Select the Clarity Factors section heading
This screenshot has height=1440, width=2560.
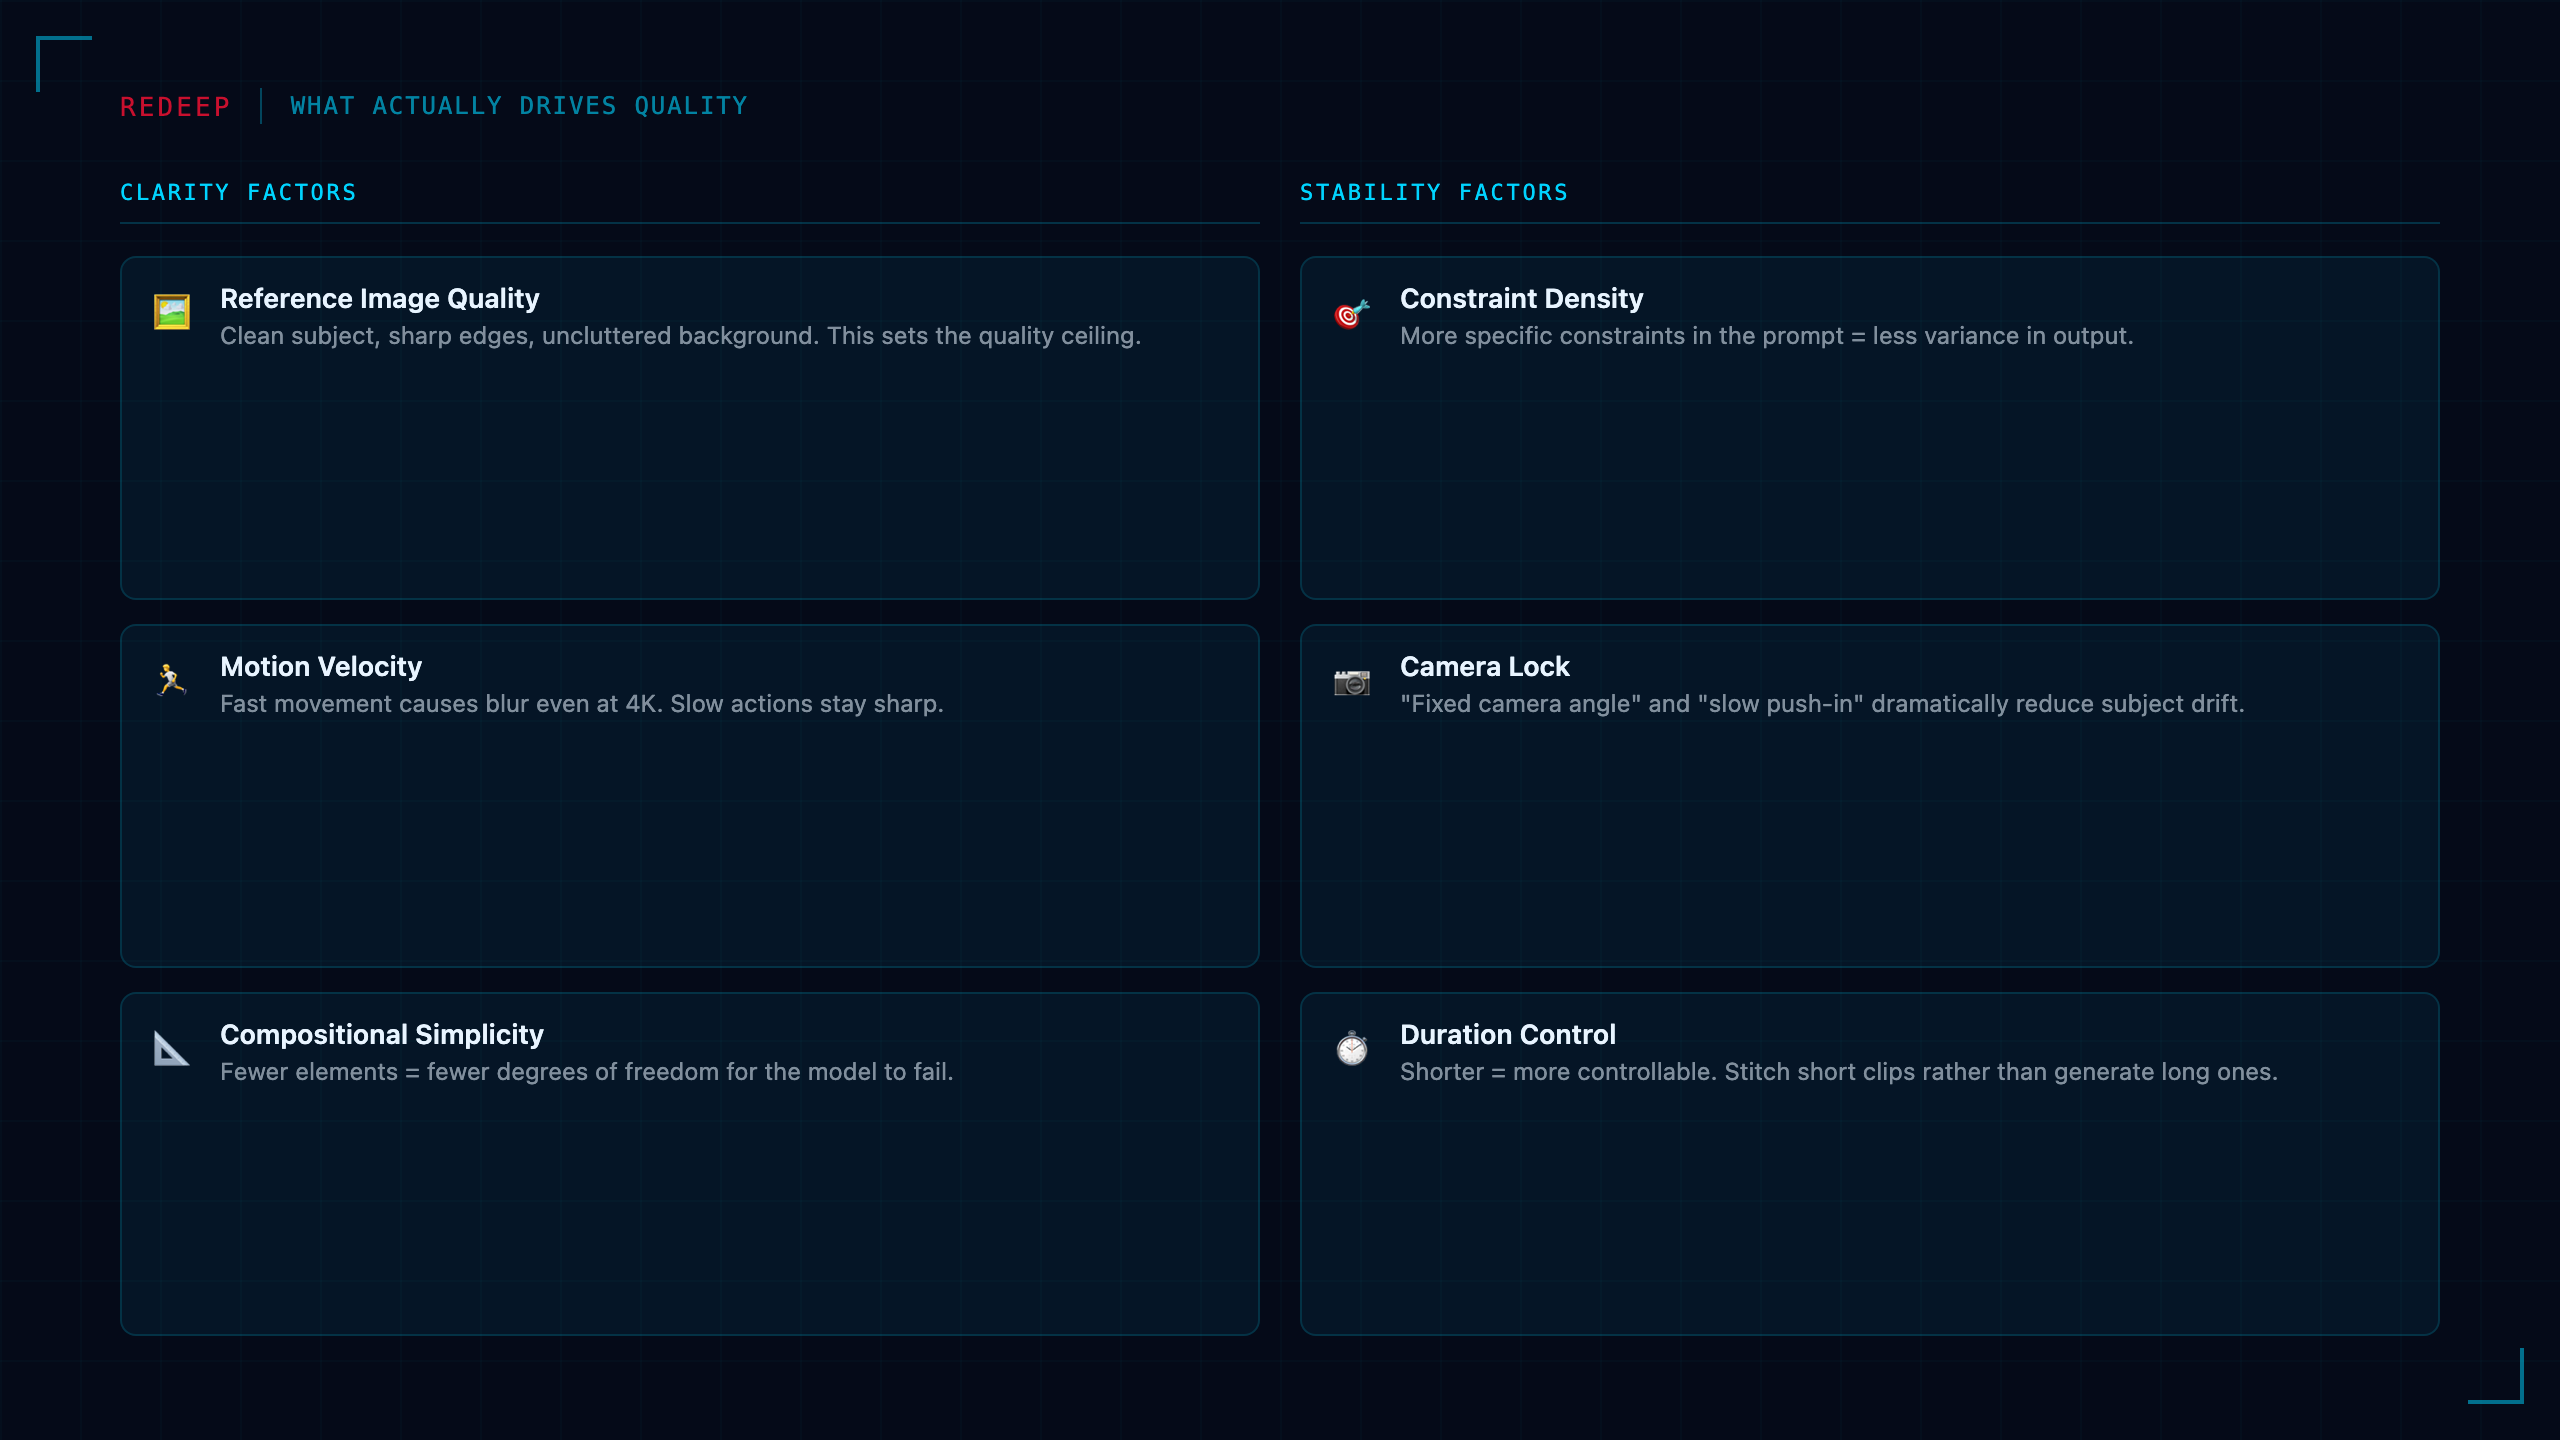pos(238,192)
